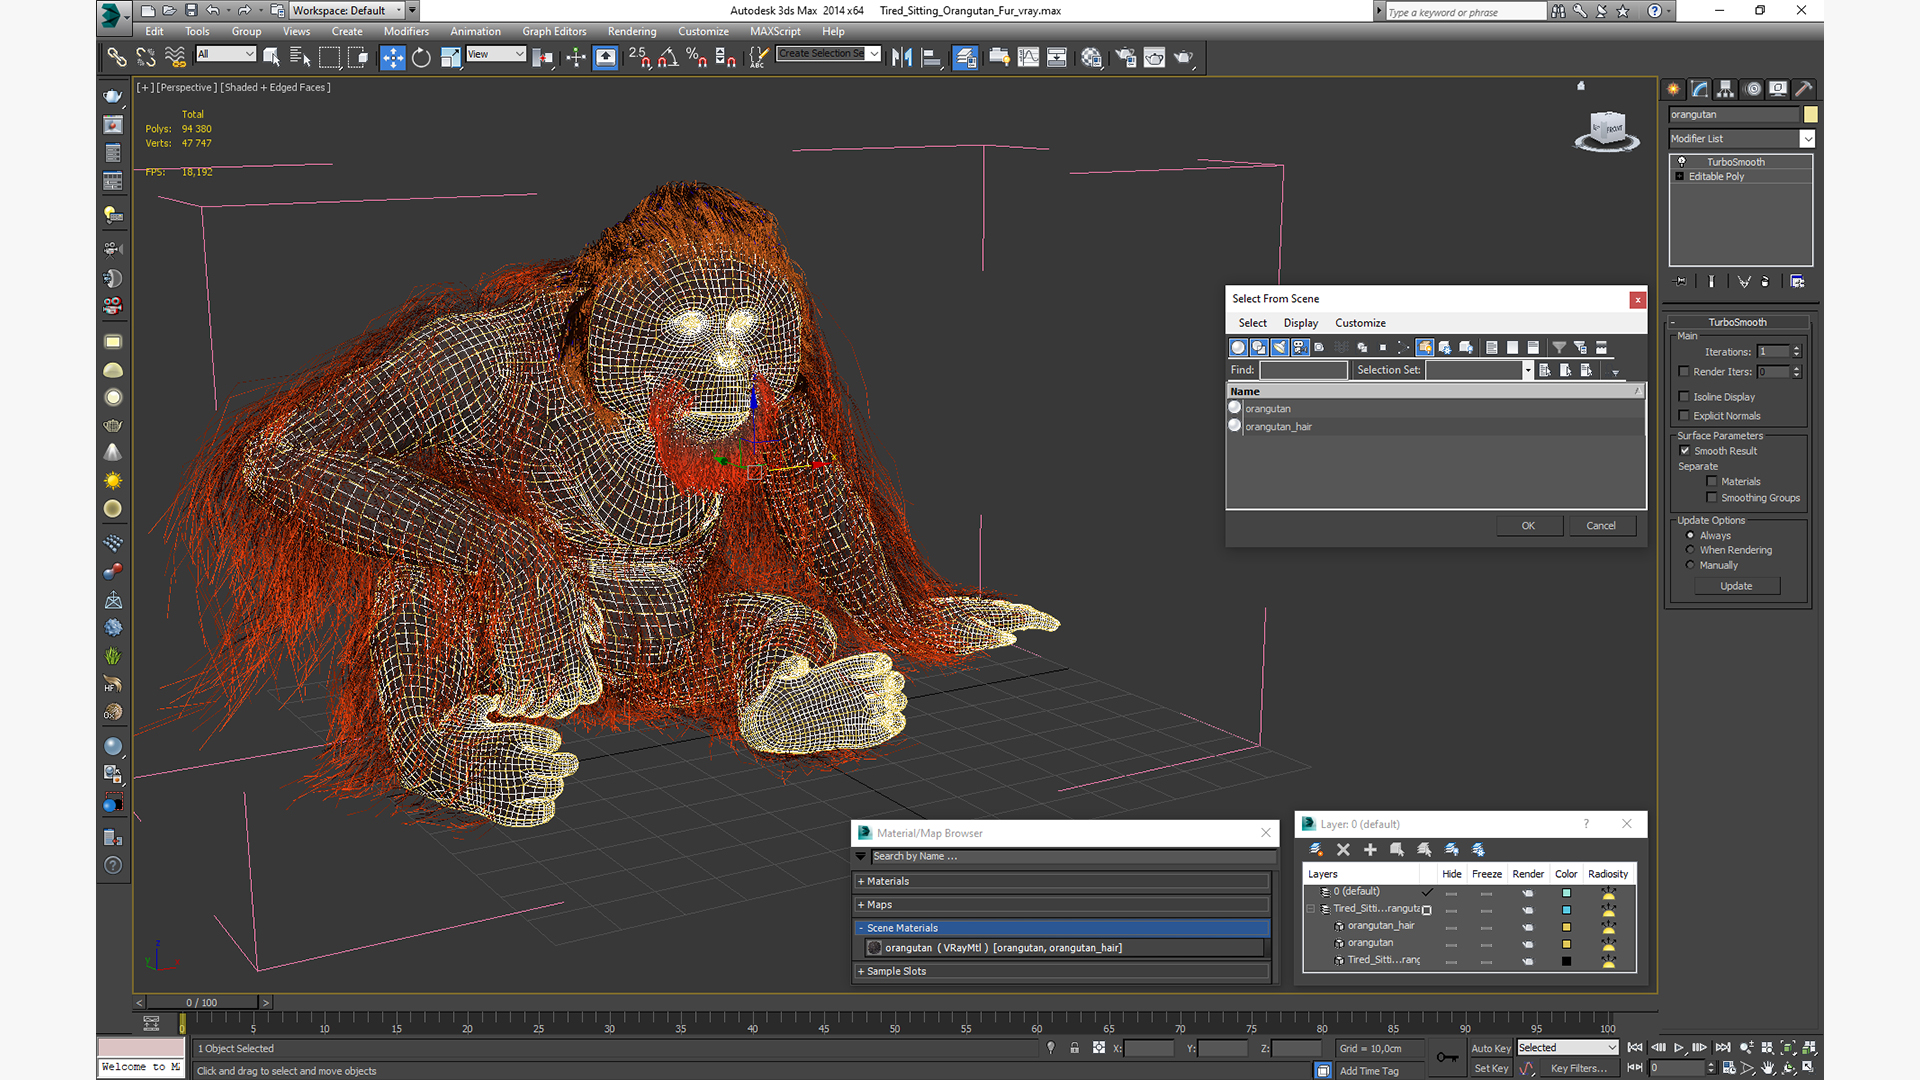
Task: Open the Graph Editors menu
Action: [x=554, y=32]
